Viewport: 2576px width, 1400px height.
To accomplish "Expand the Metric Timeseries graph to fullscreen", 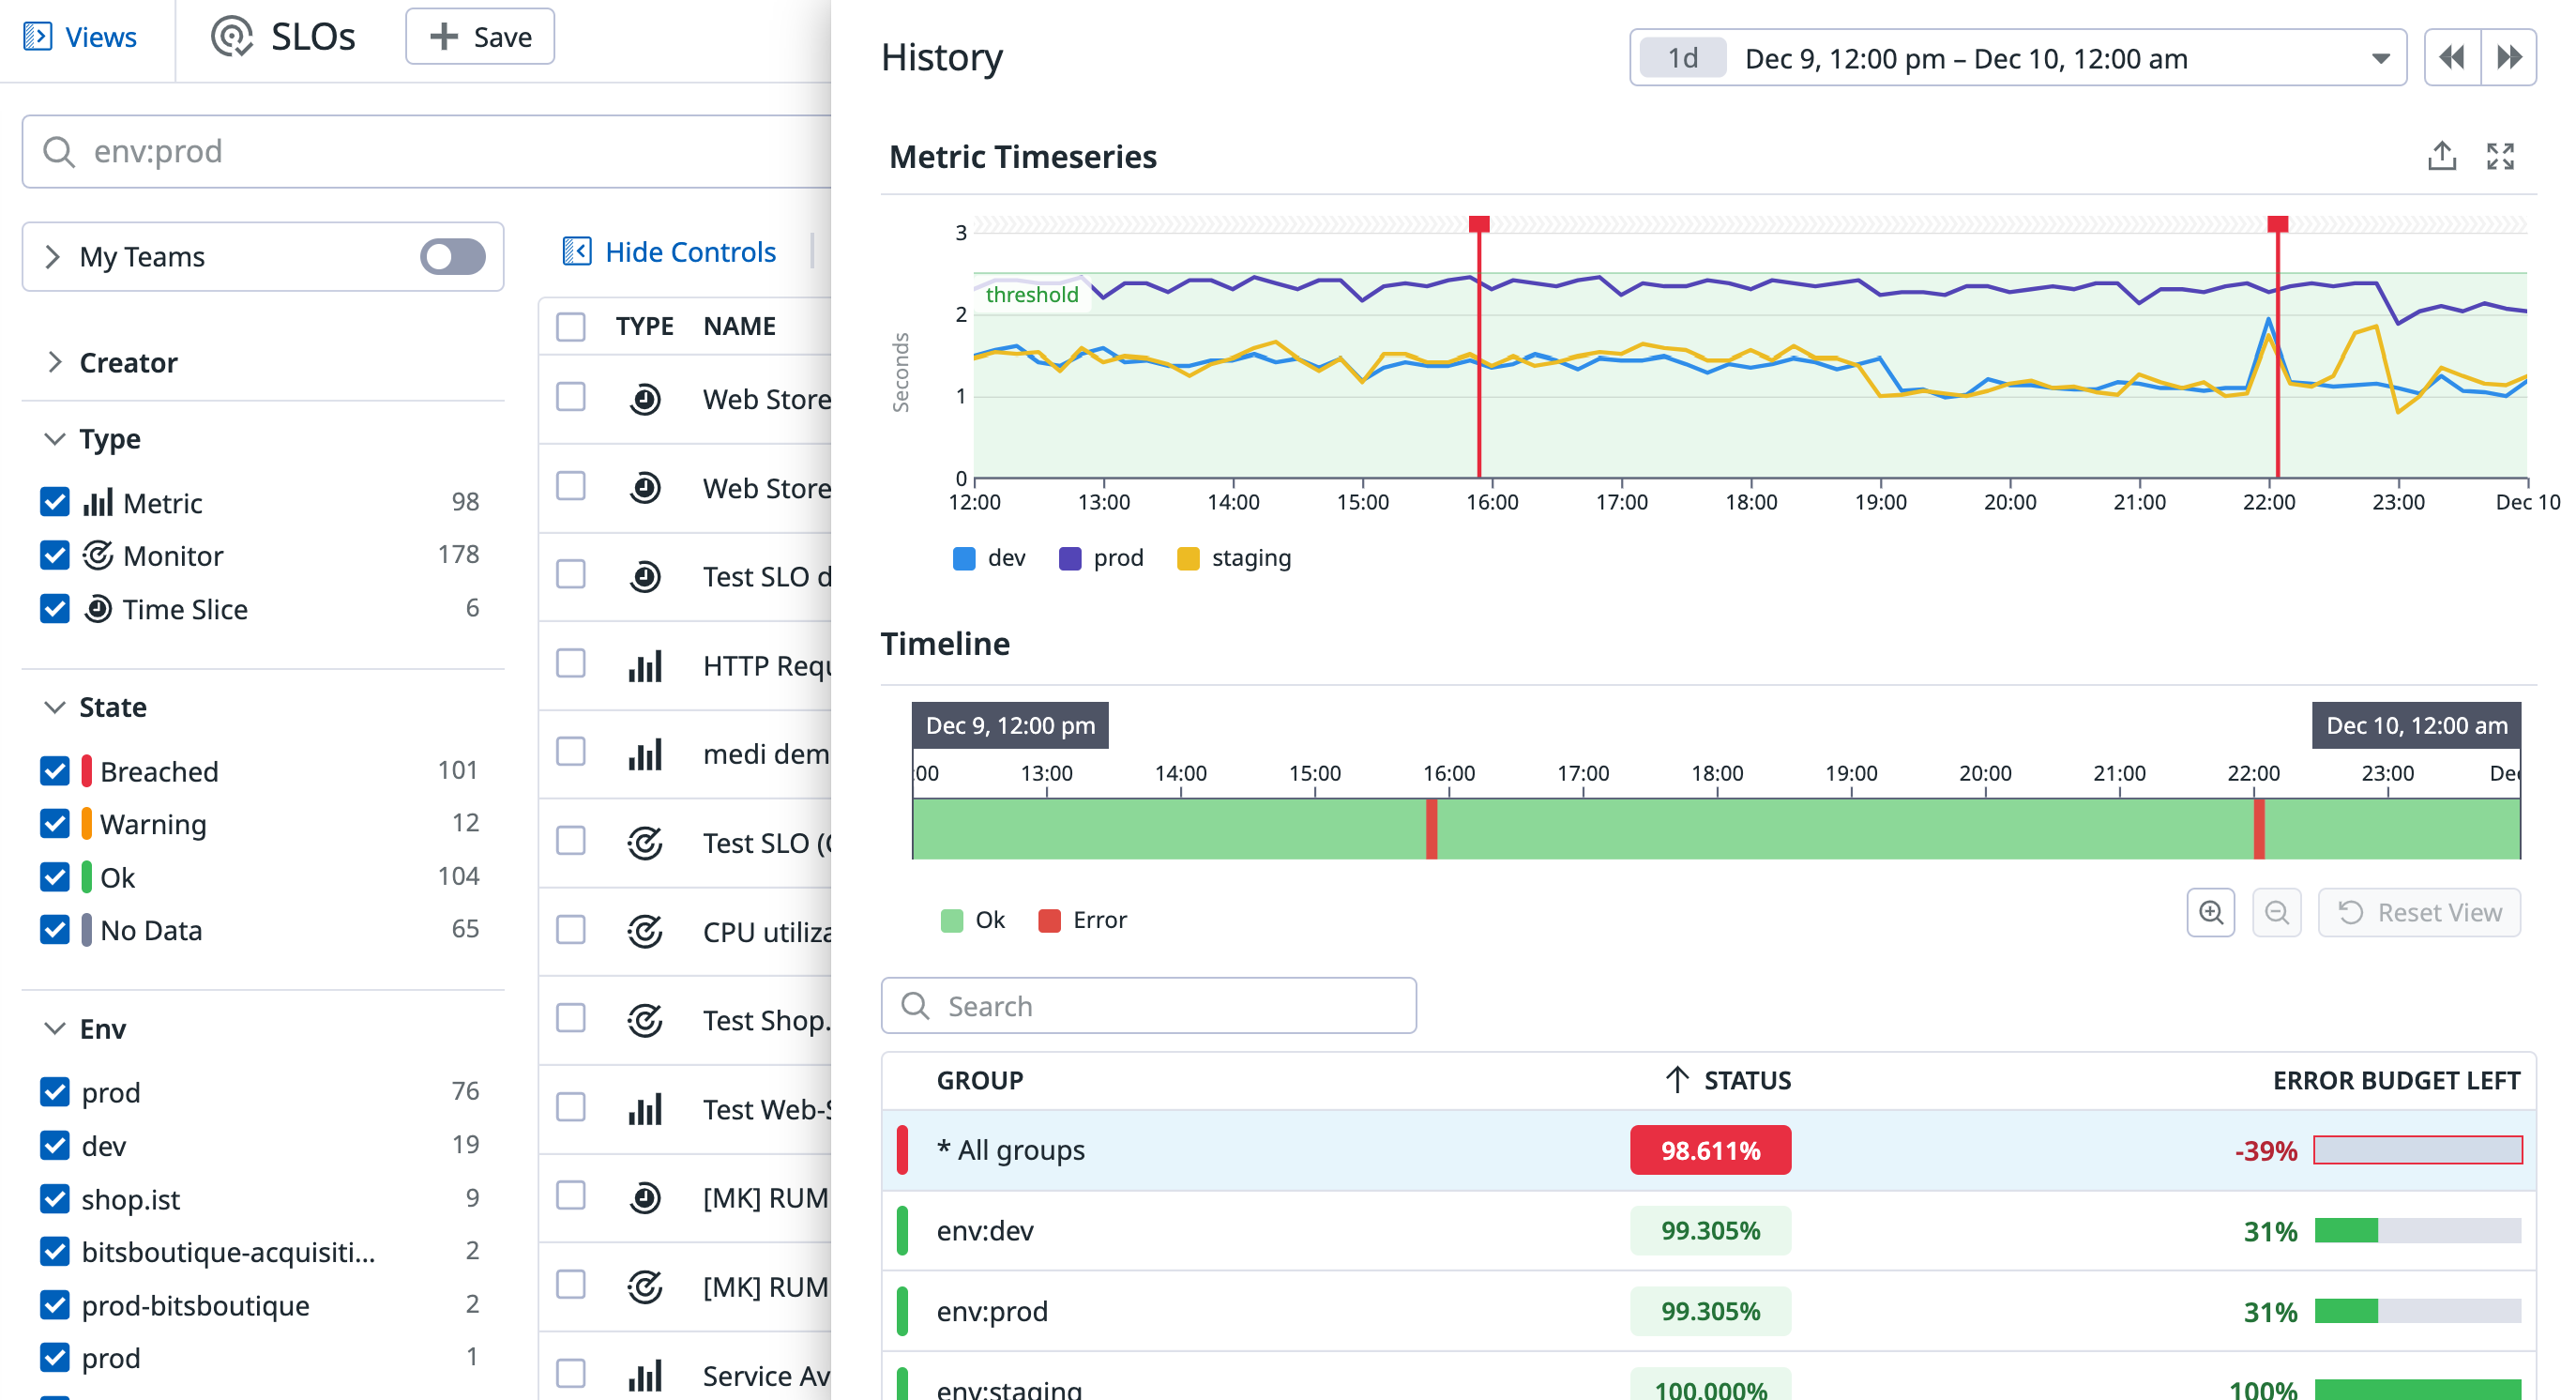I will (x=2500, y=156).
